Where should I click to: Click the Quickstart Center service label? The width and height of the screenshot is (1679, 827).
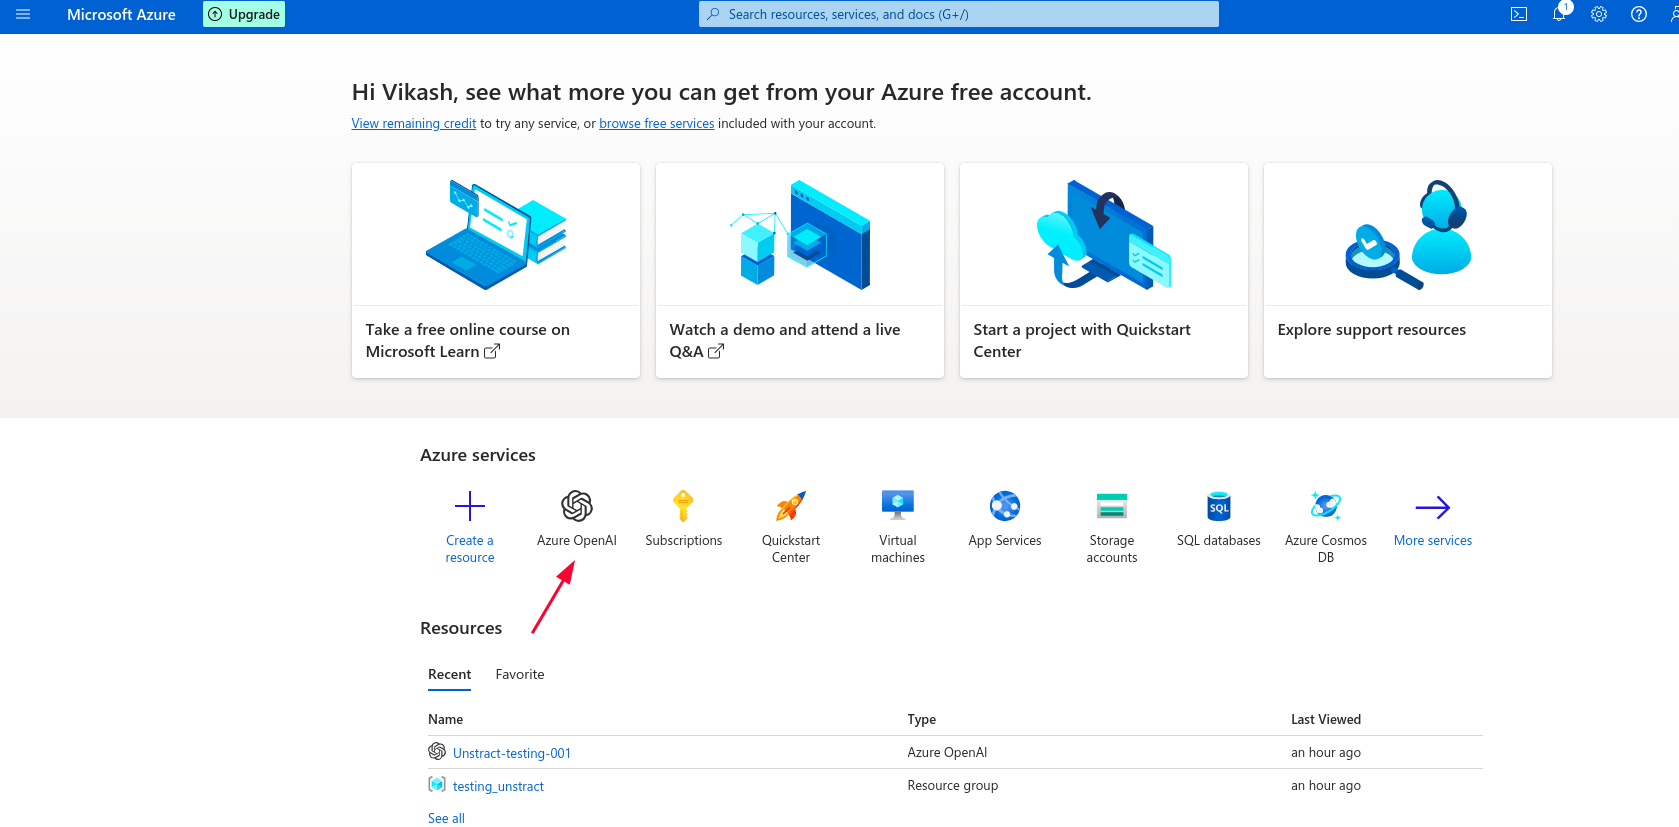(x=791, y=549)
